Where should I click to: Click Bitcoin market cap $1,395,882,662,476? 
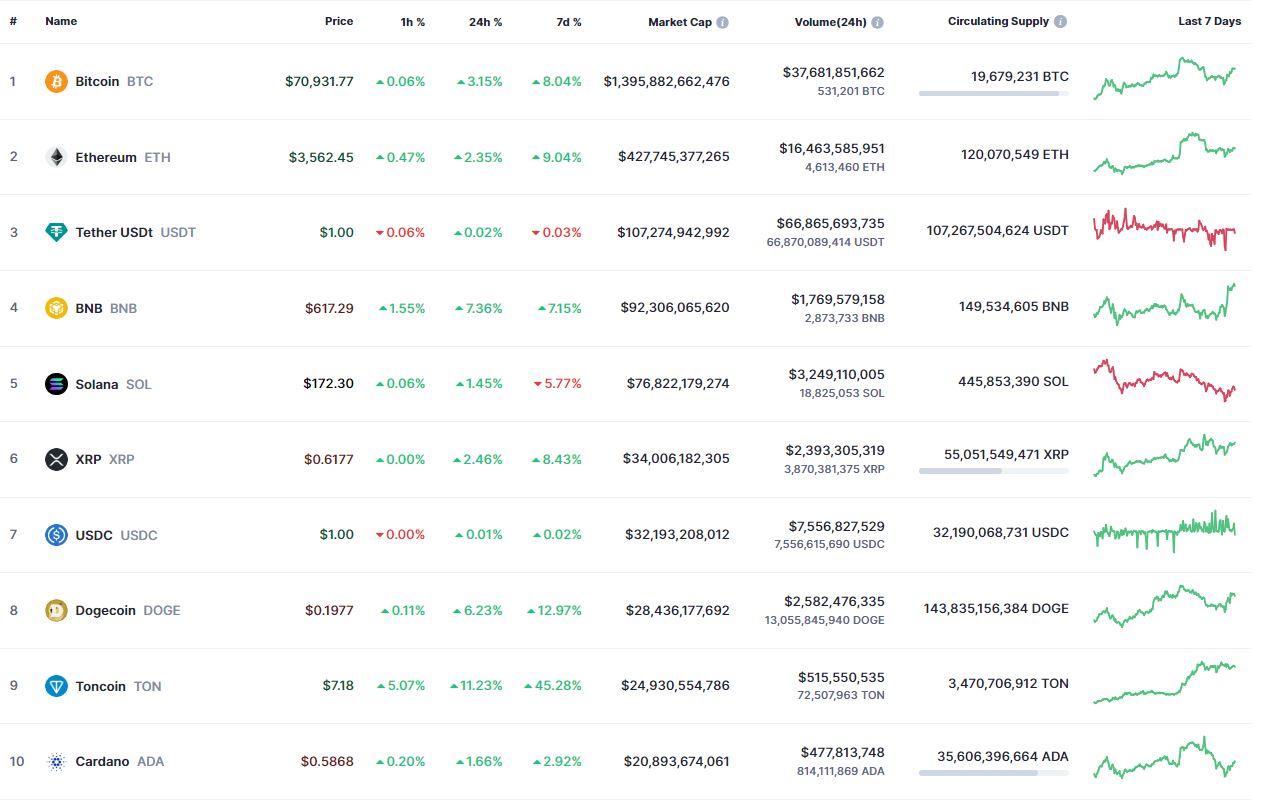click(x=666, y=81)
